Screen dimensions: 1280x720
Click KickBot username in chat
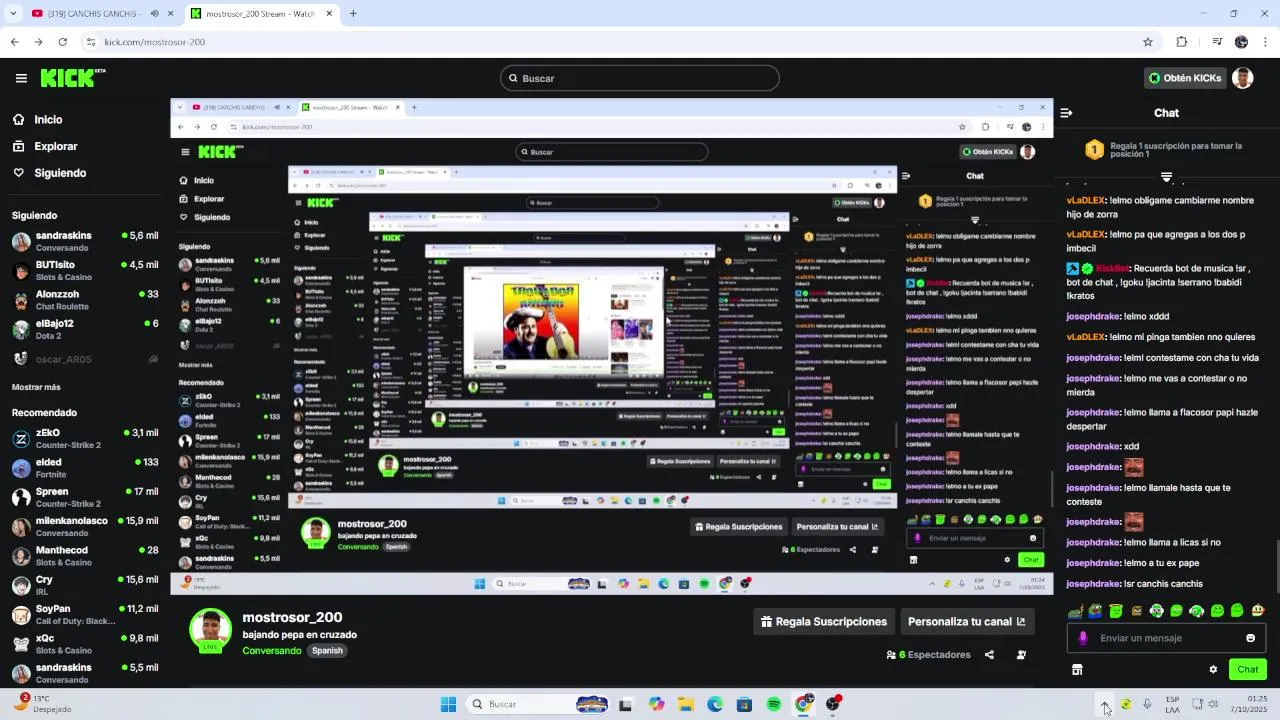click(1113, 269)
